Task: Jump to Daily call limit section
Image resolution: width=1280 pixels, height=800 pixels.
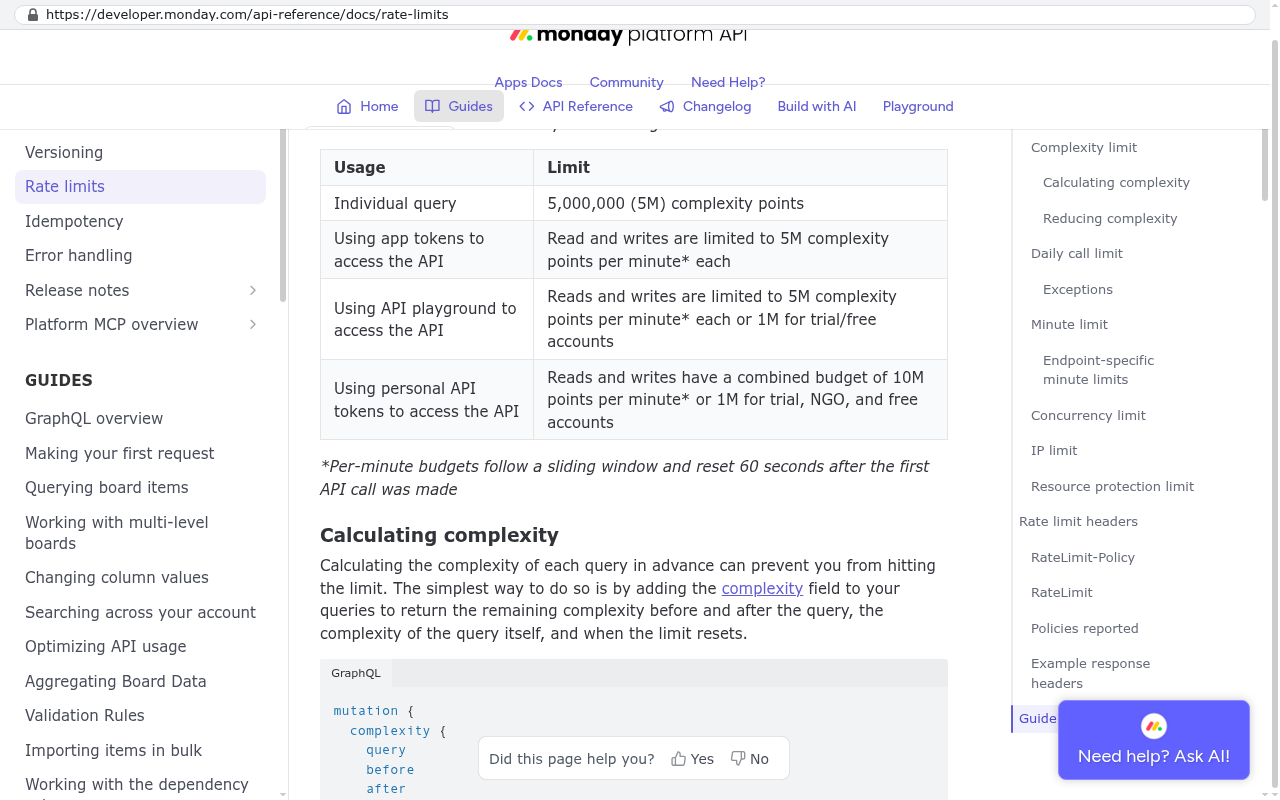Action: point(1077,253)
